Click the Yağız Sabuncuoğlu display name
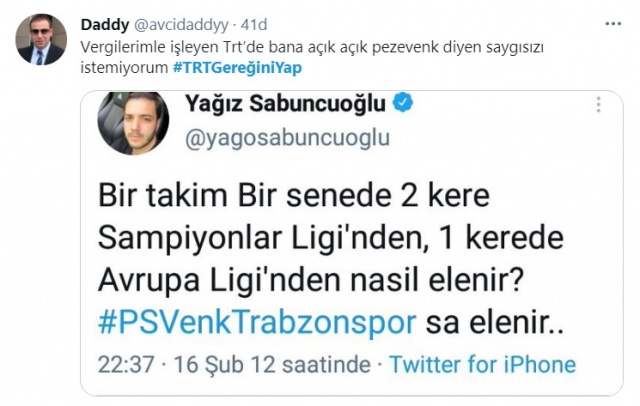The image size is (640, 406). (285, 103)
